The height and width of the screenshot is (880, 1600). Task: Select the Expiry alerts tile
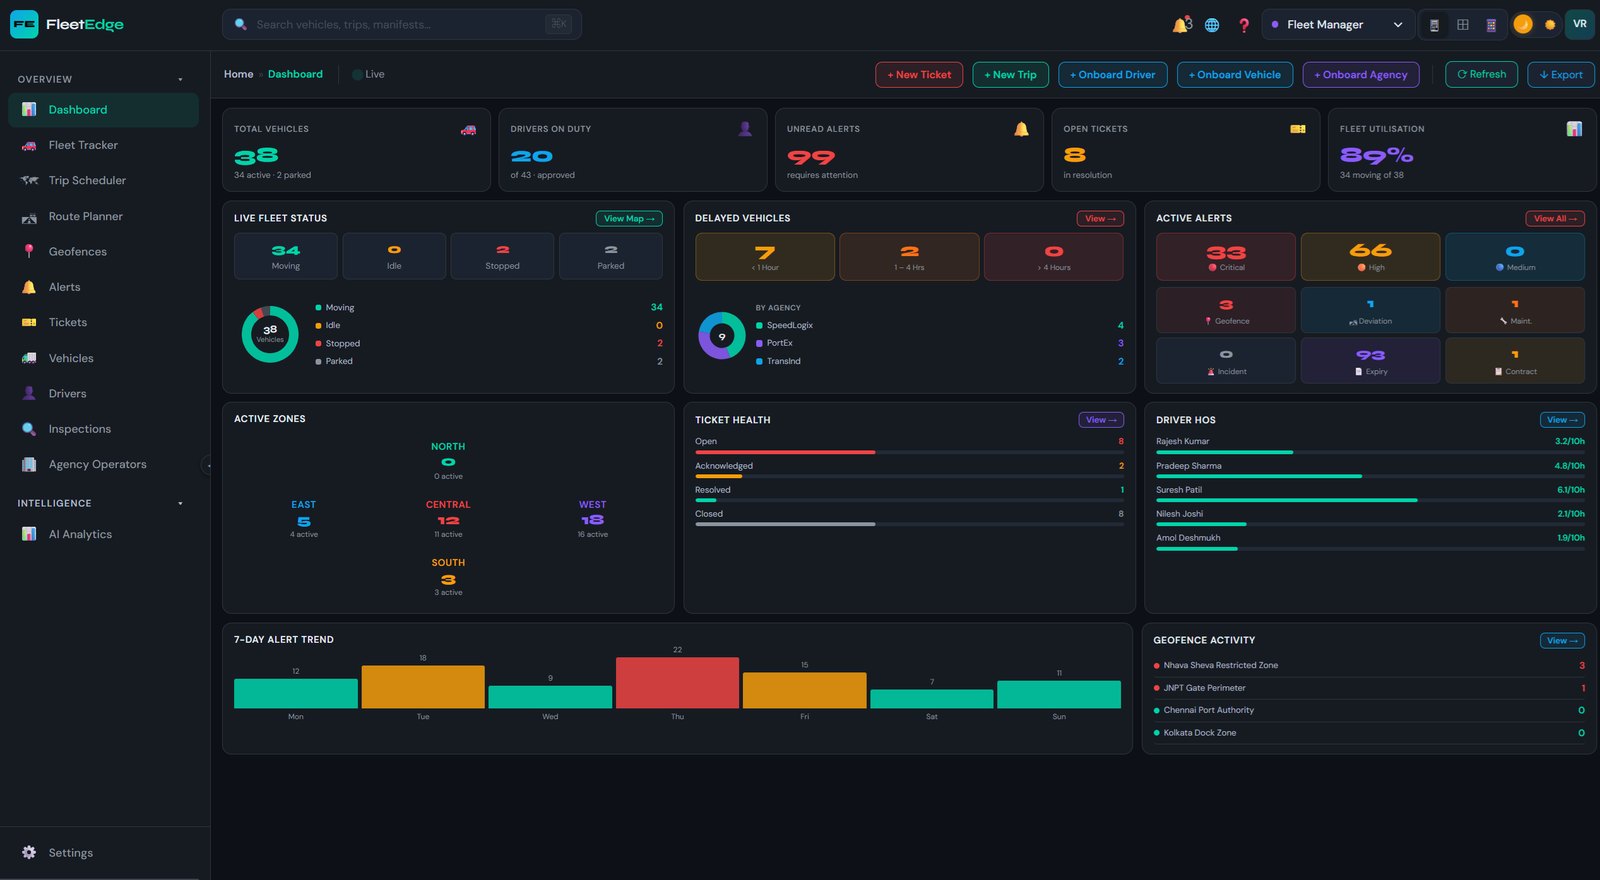1370,360
